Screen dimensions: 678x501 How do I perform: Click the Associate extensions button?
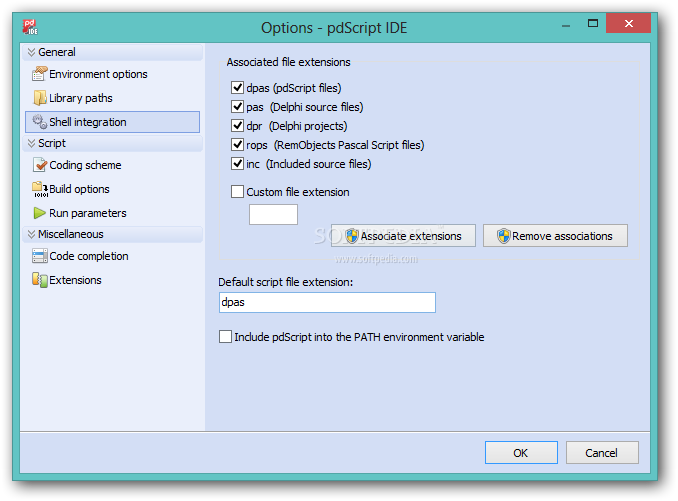coord(403,236)
